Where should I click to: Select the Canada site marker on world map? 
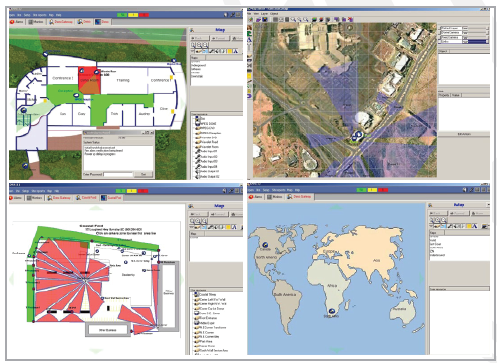coord(266,245)
